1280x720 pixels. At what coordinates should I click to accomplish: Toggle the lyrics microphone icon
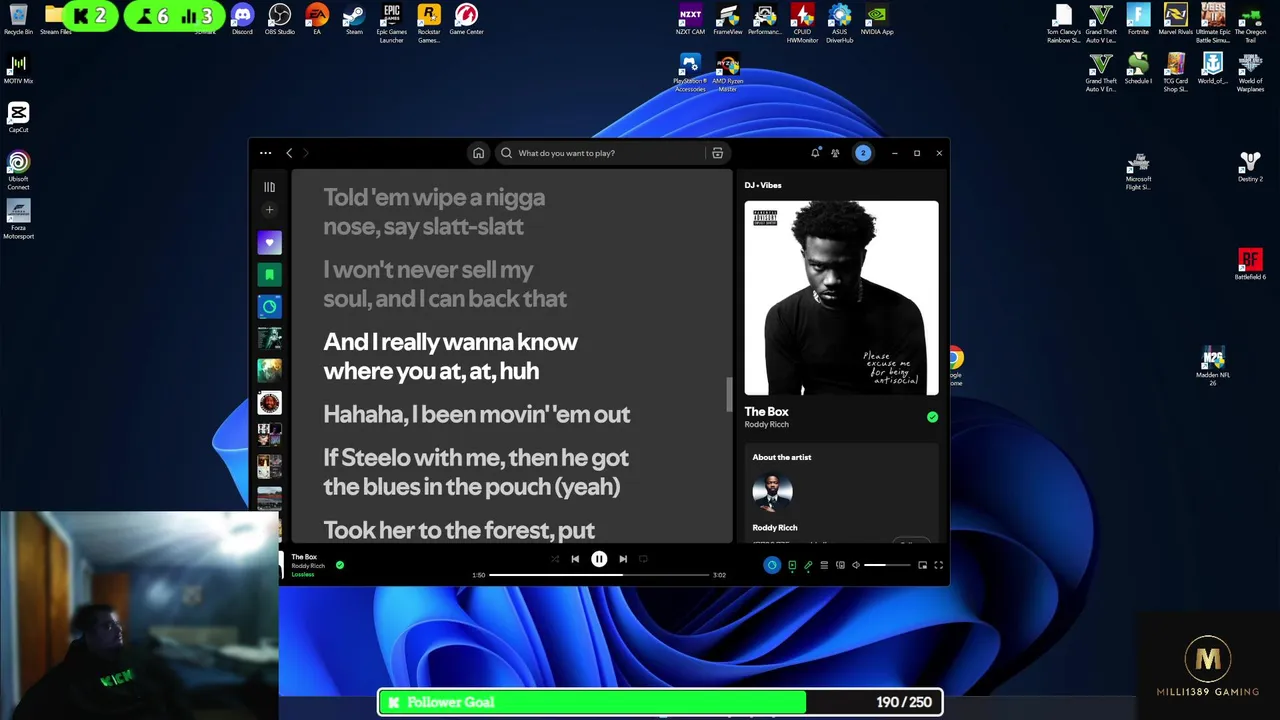pyautogui.click(x=808, y=565)
